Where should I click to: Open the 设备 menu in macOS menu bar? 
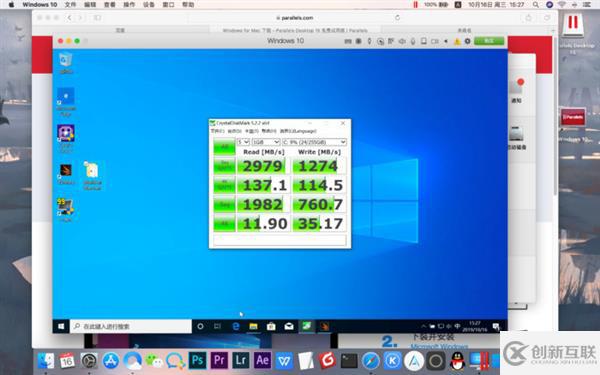point(148,5)
